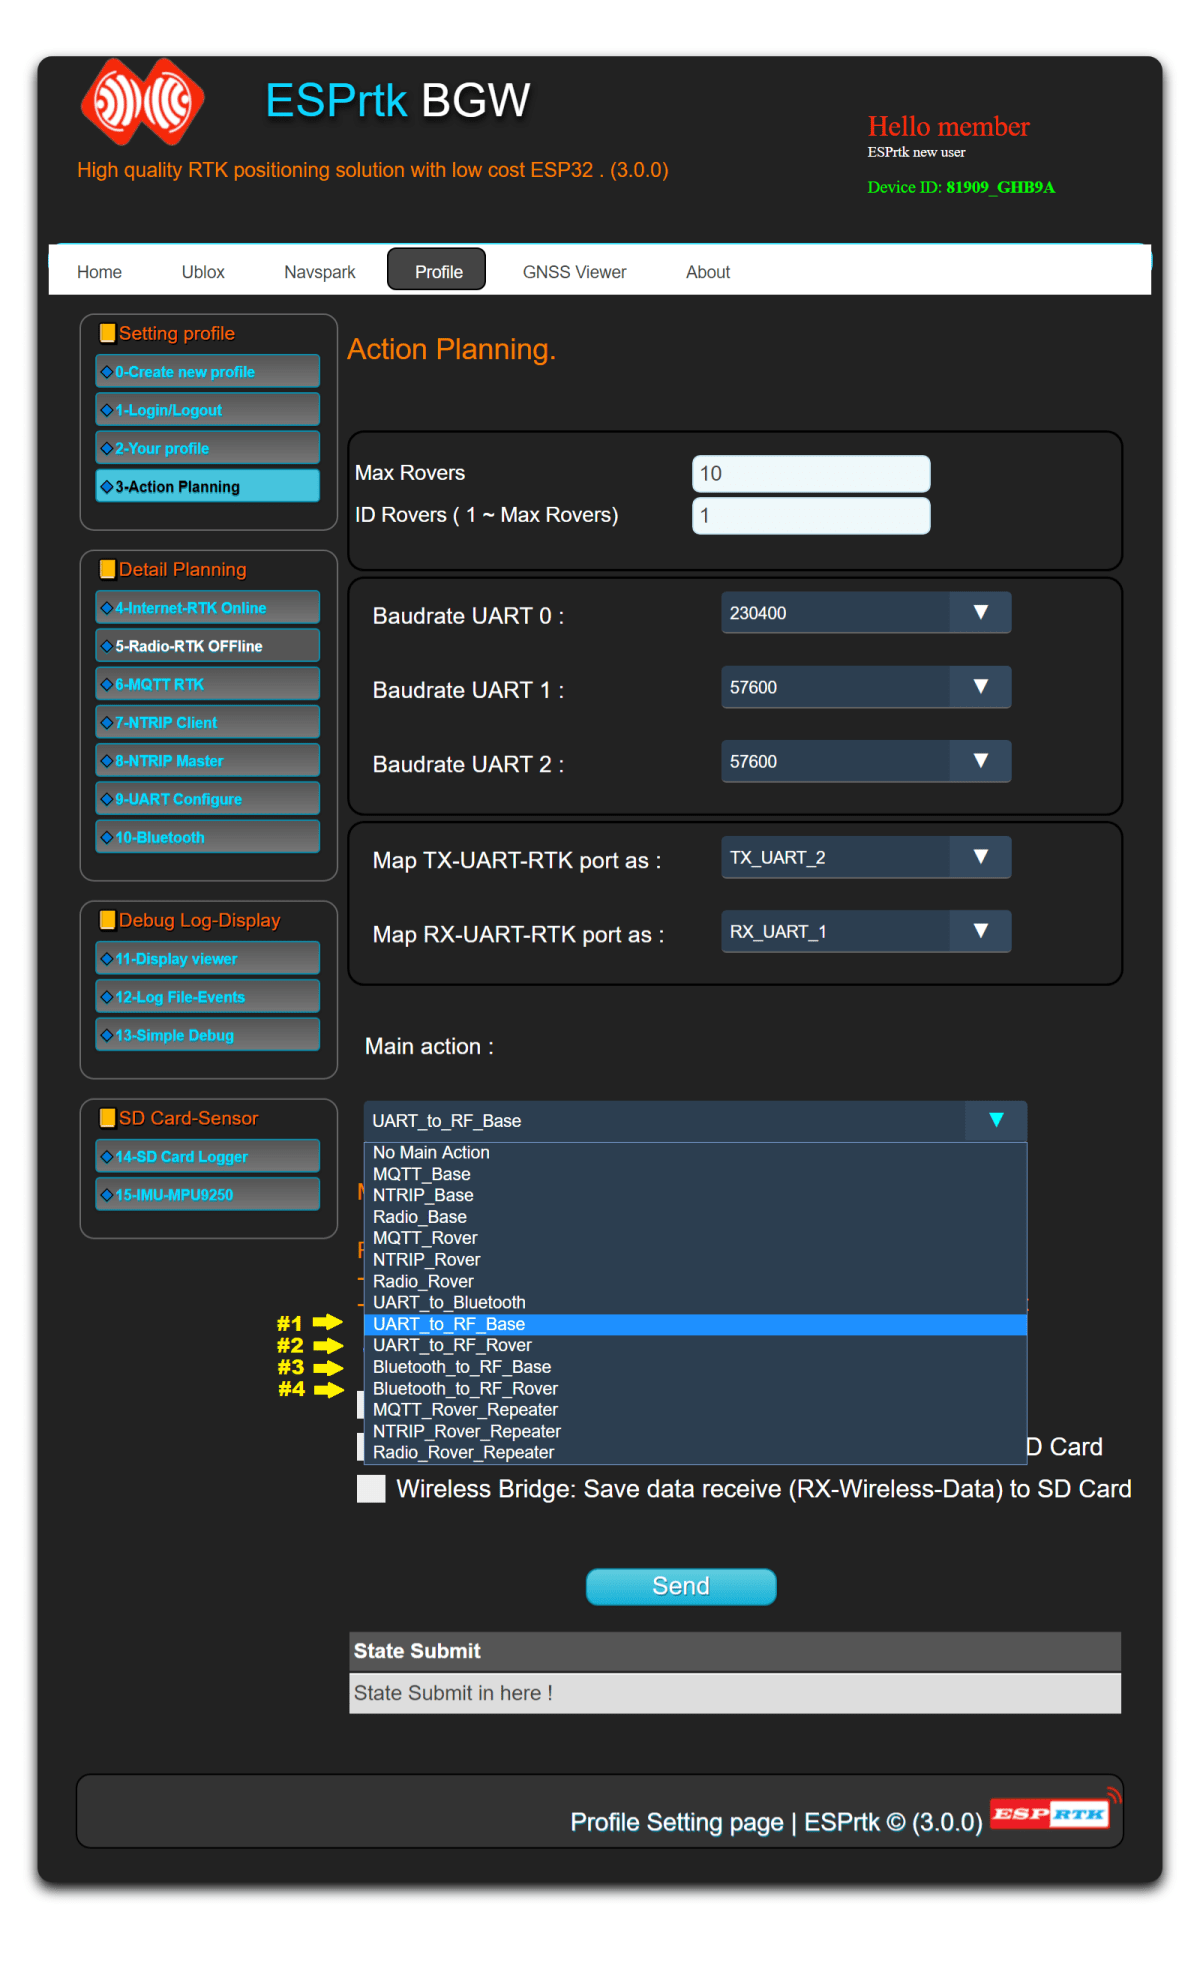
Task: Open 4-Internet-RTK Online page
Action: tap(208, 608)
